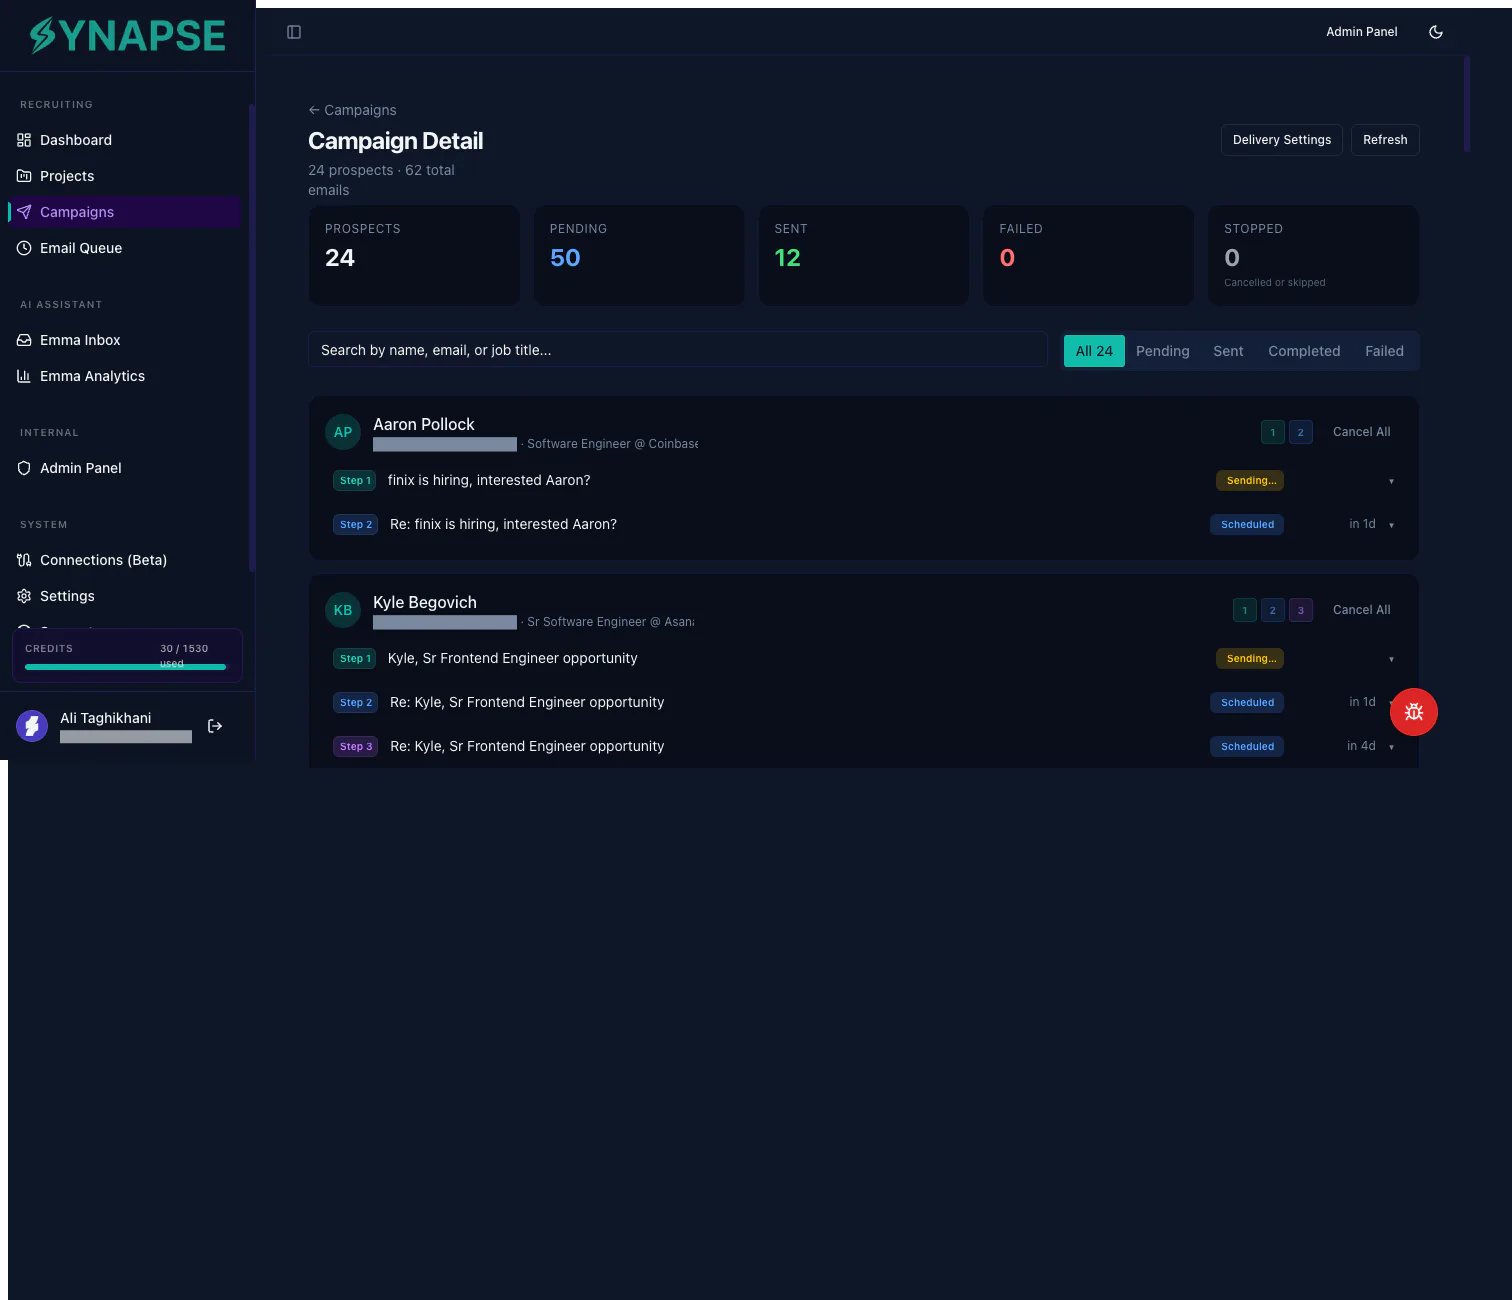The image size is (1512, 1300).
Task: Click the Refresh button
Action: [x=1385, y=140]
